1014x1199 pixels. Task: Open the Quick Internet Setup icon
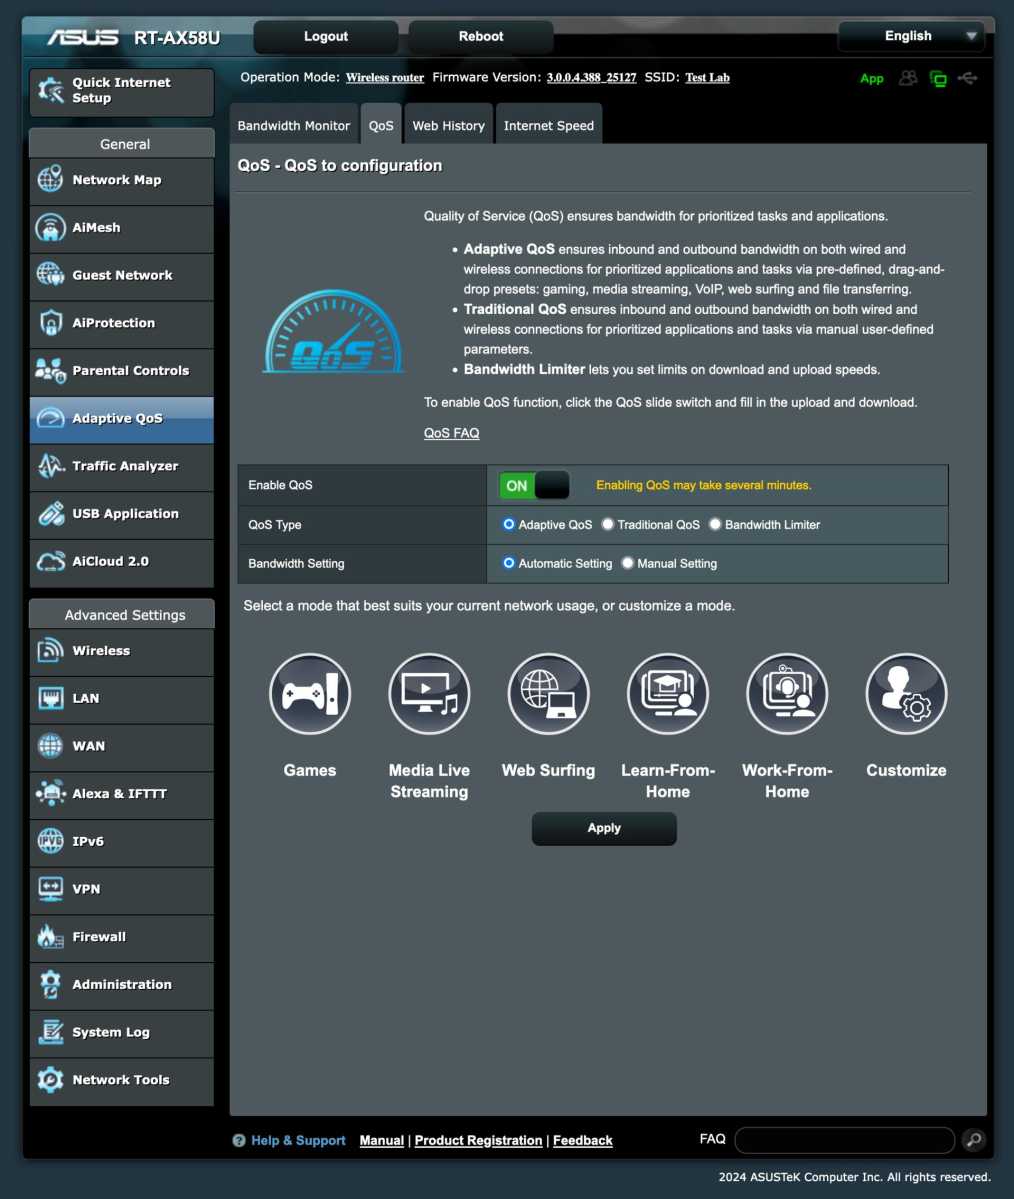[x=50, y=90]
